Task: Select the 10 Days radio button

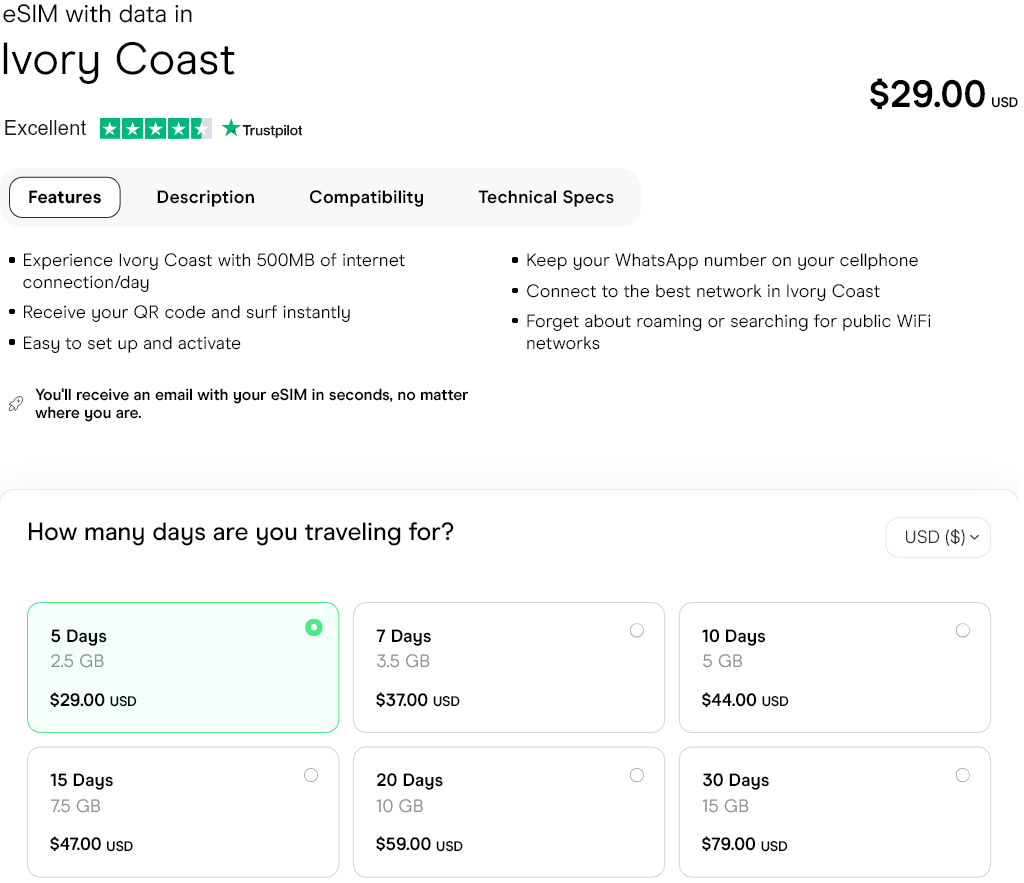Action: pos(962,630)
